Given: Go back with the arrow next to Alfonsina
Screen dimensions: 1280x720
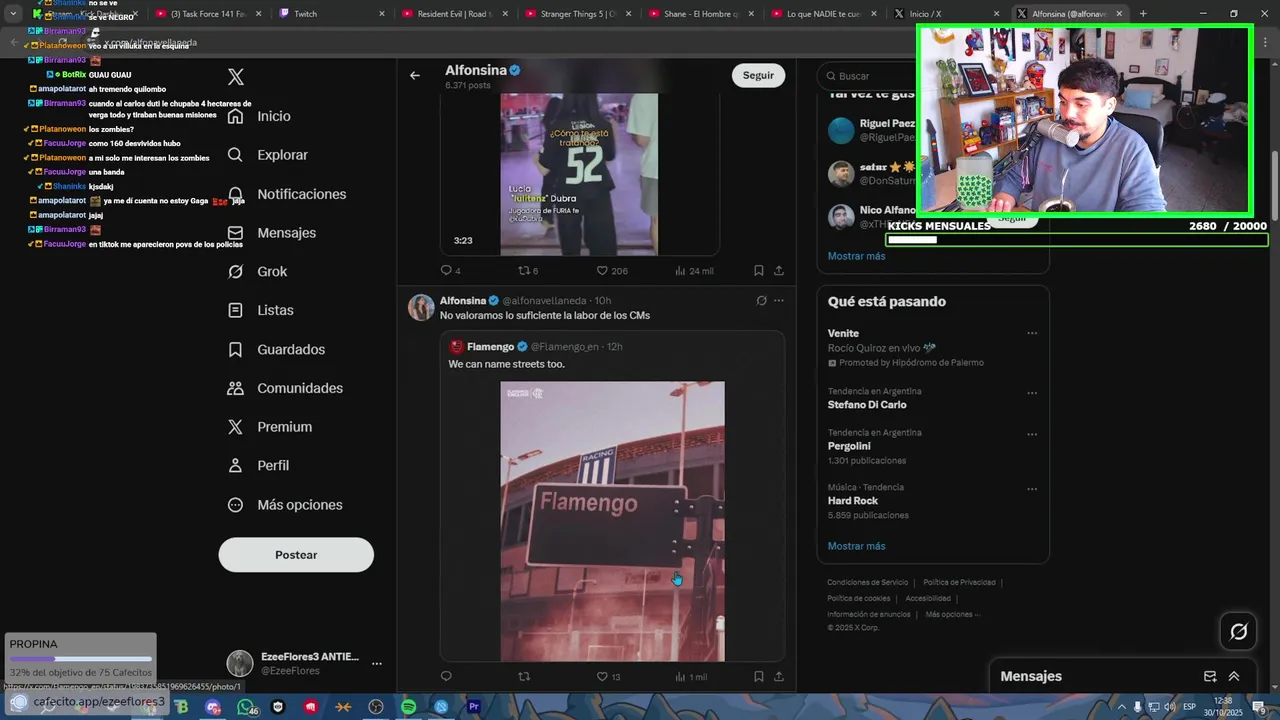Looking at the screenshot, I should point(415,75).
